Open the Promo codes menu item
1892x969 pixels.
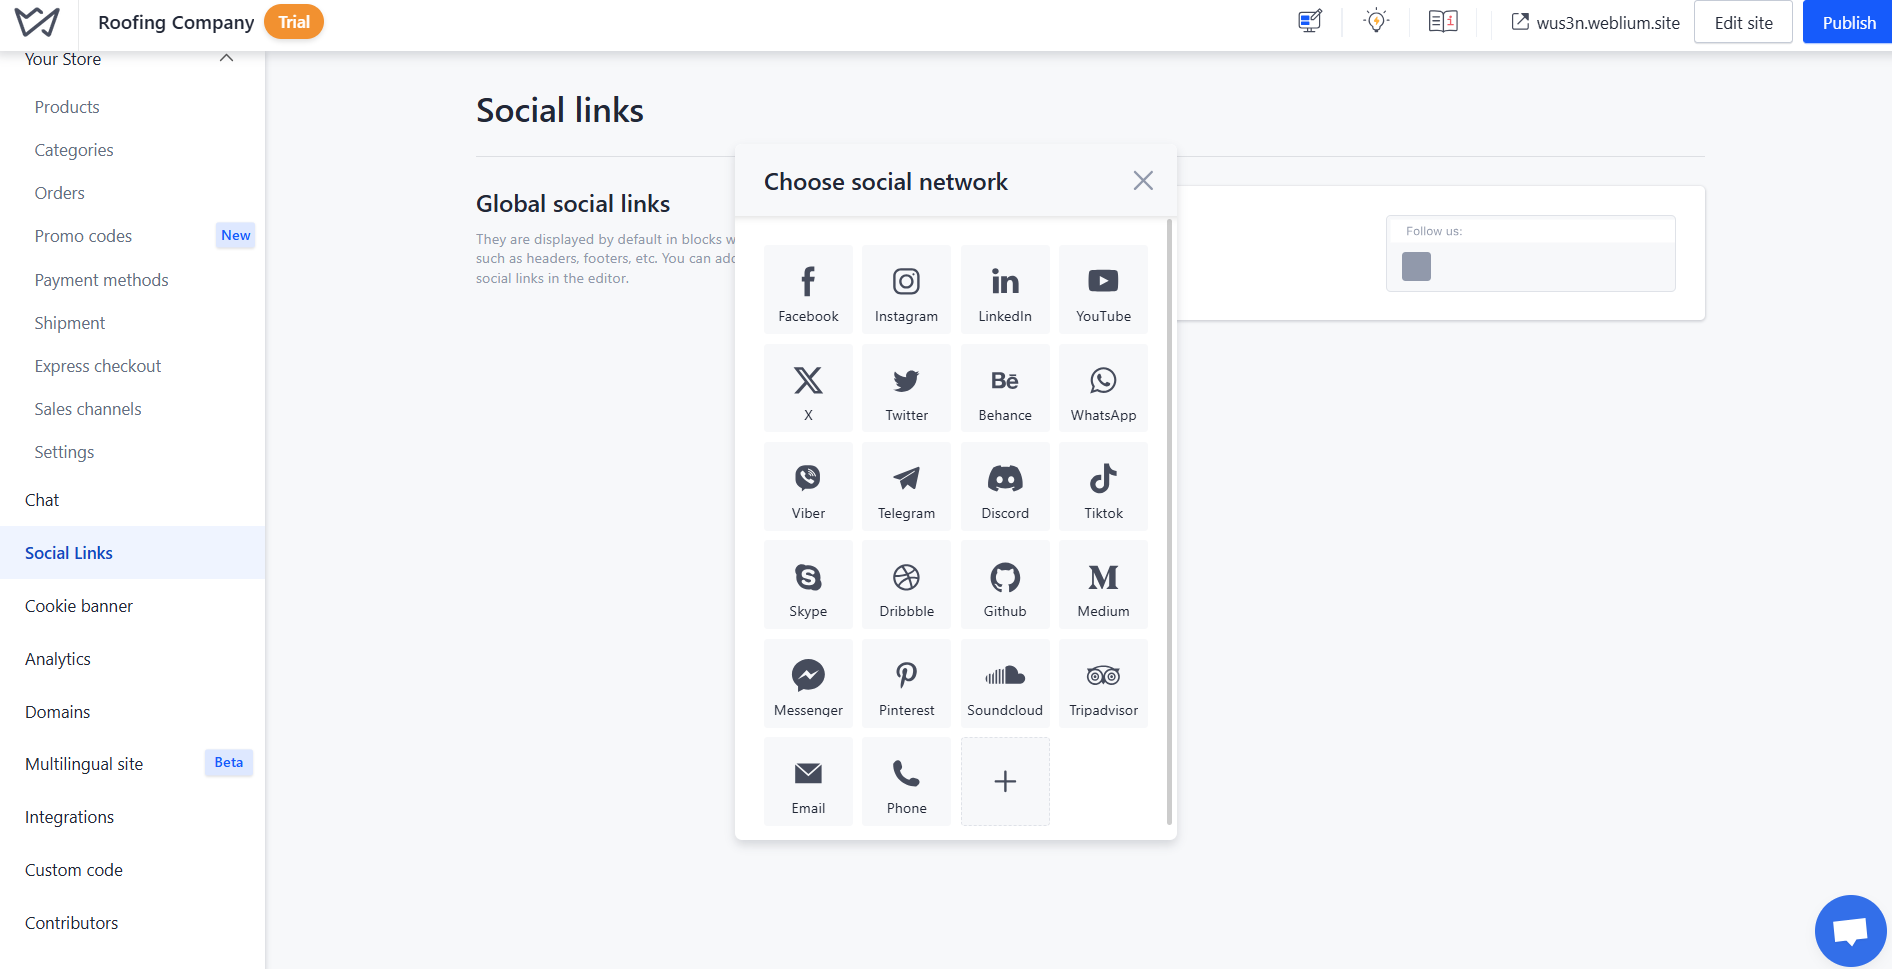pyautogui.click(x=83, y=236)
